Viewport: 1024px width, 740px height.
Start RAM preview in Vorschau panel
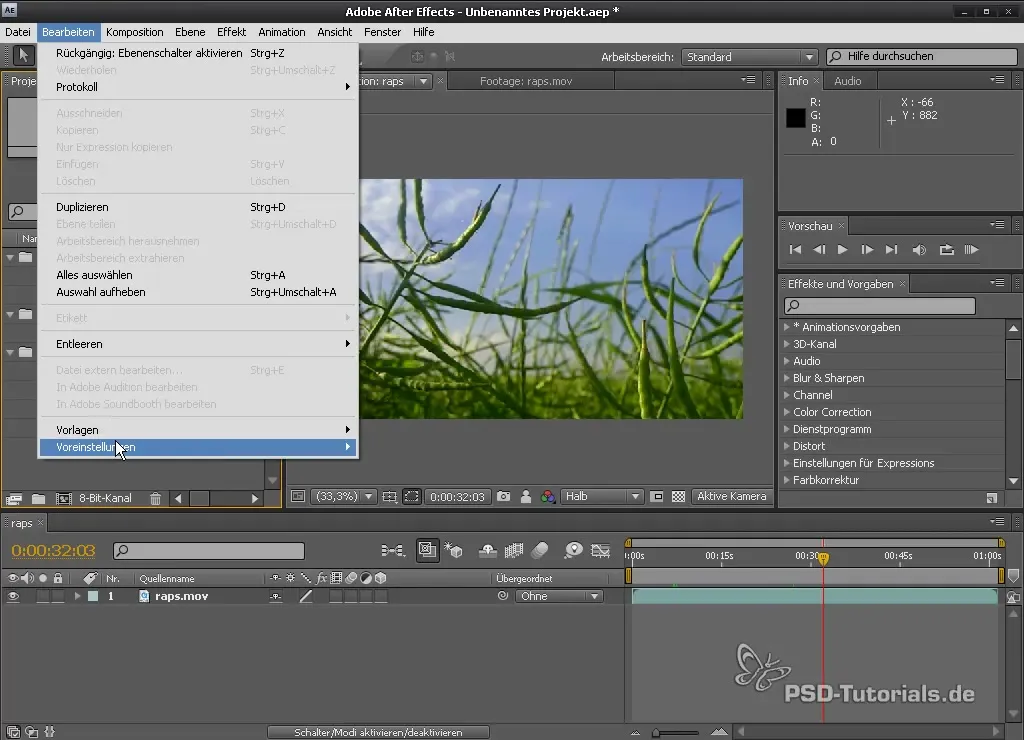[971, 249]
